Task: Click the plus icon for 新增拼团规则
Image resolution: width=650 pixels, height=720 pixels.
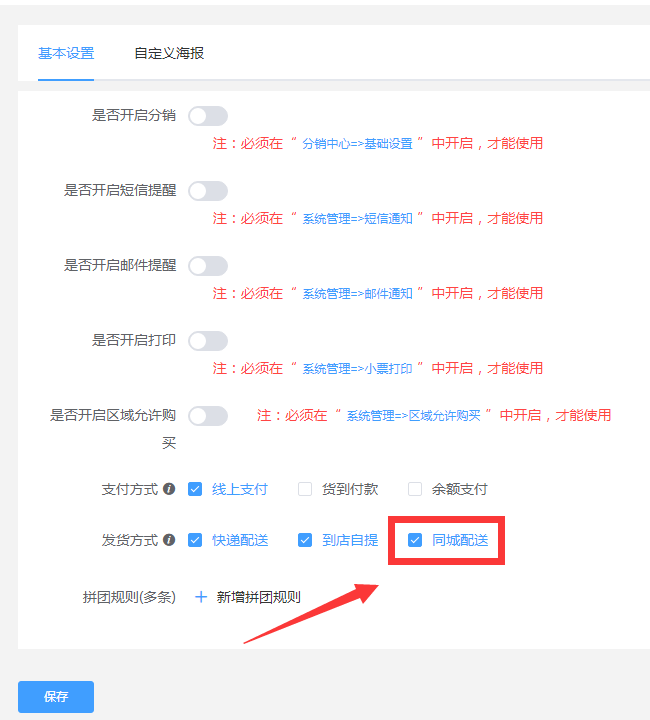Action: pyautogui.click(x=201, y=597)
